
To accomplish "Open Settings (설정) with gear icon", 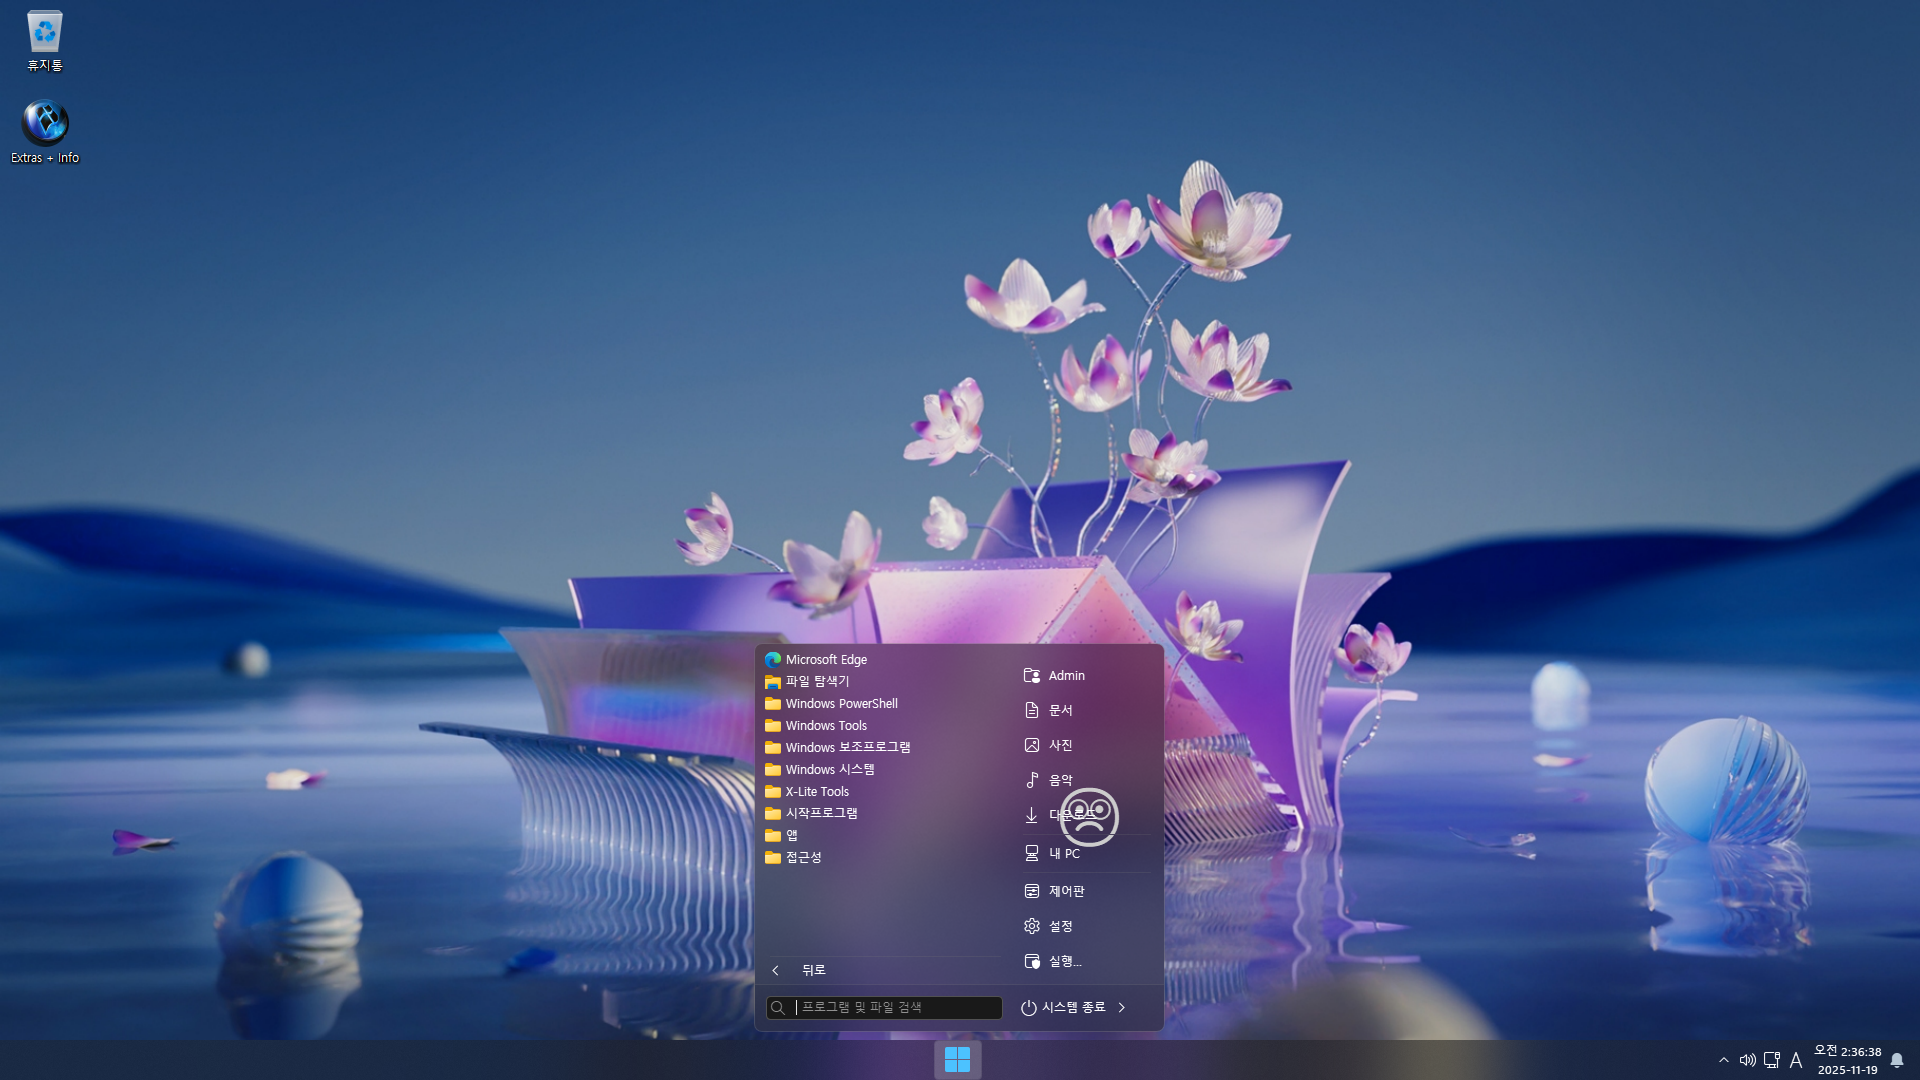I will (1059, 926).
